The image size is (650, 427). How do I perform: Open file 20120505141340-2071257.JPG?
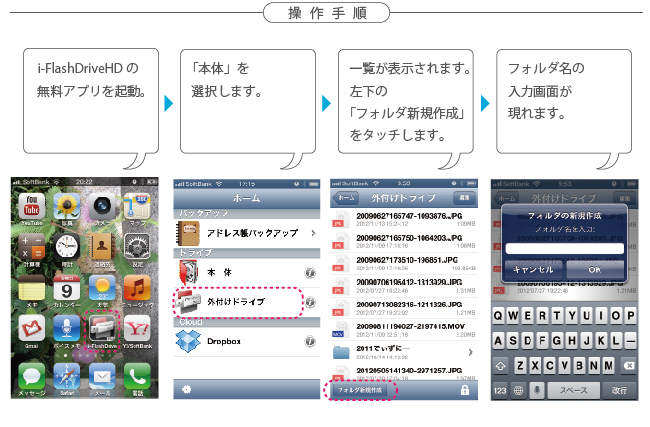coord(404,372)
